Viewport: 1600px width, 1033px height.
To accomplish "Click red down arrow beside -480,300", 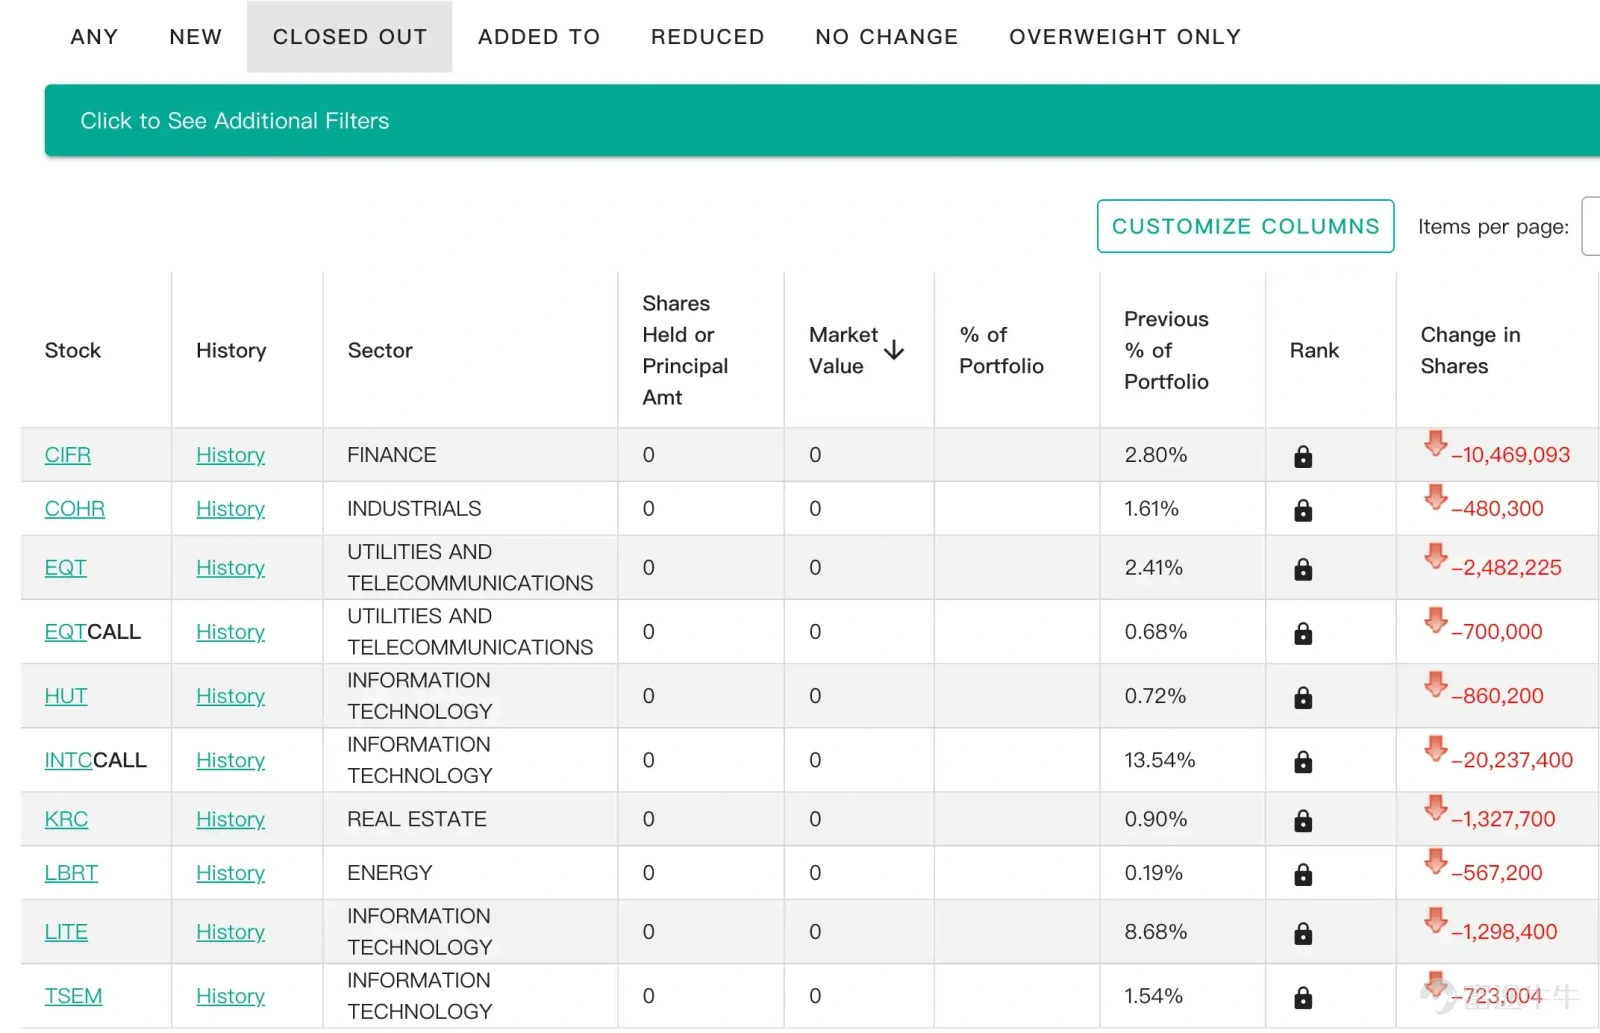I will [x=1435, y=497].
